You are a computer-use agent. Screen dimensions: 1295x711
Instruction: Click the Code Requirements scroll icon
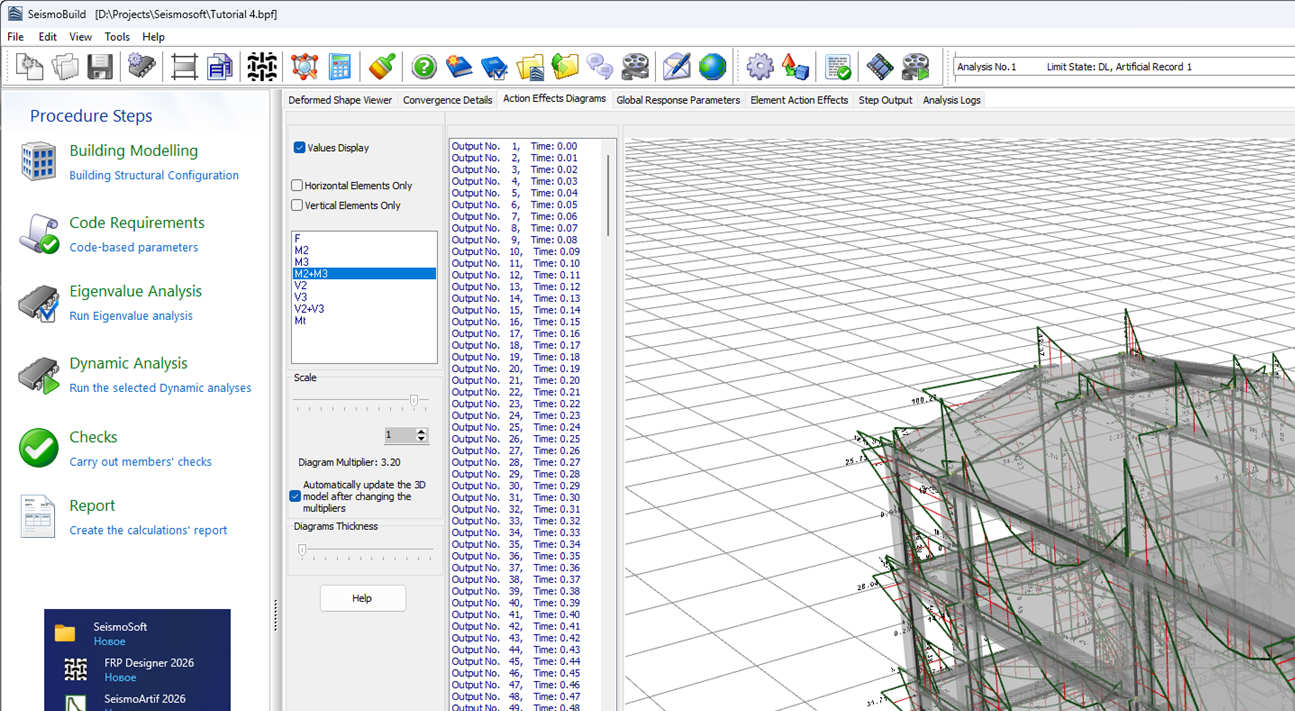click(38, 233)
